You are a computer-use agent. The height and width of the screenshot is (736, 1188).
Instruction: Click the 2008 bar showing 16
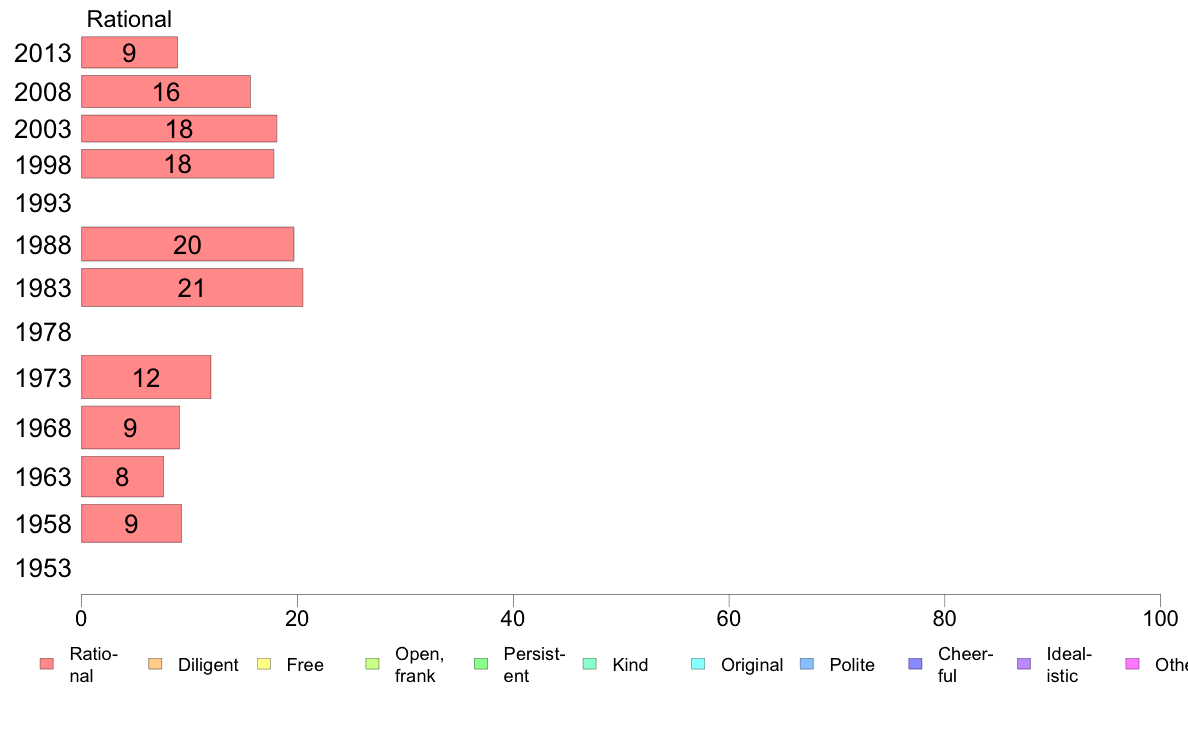click(166, 92)
